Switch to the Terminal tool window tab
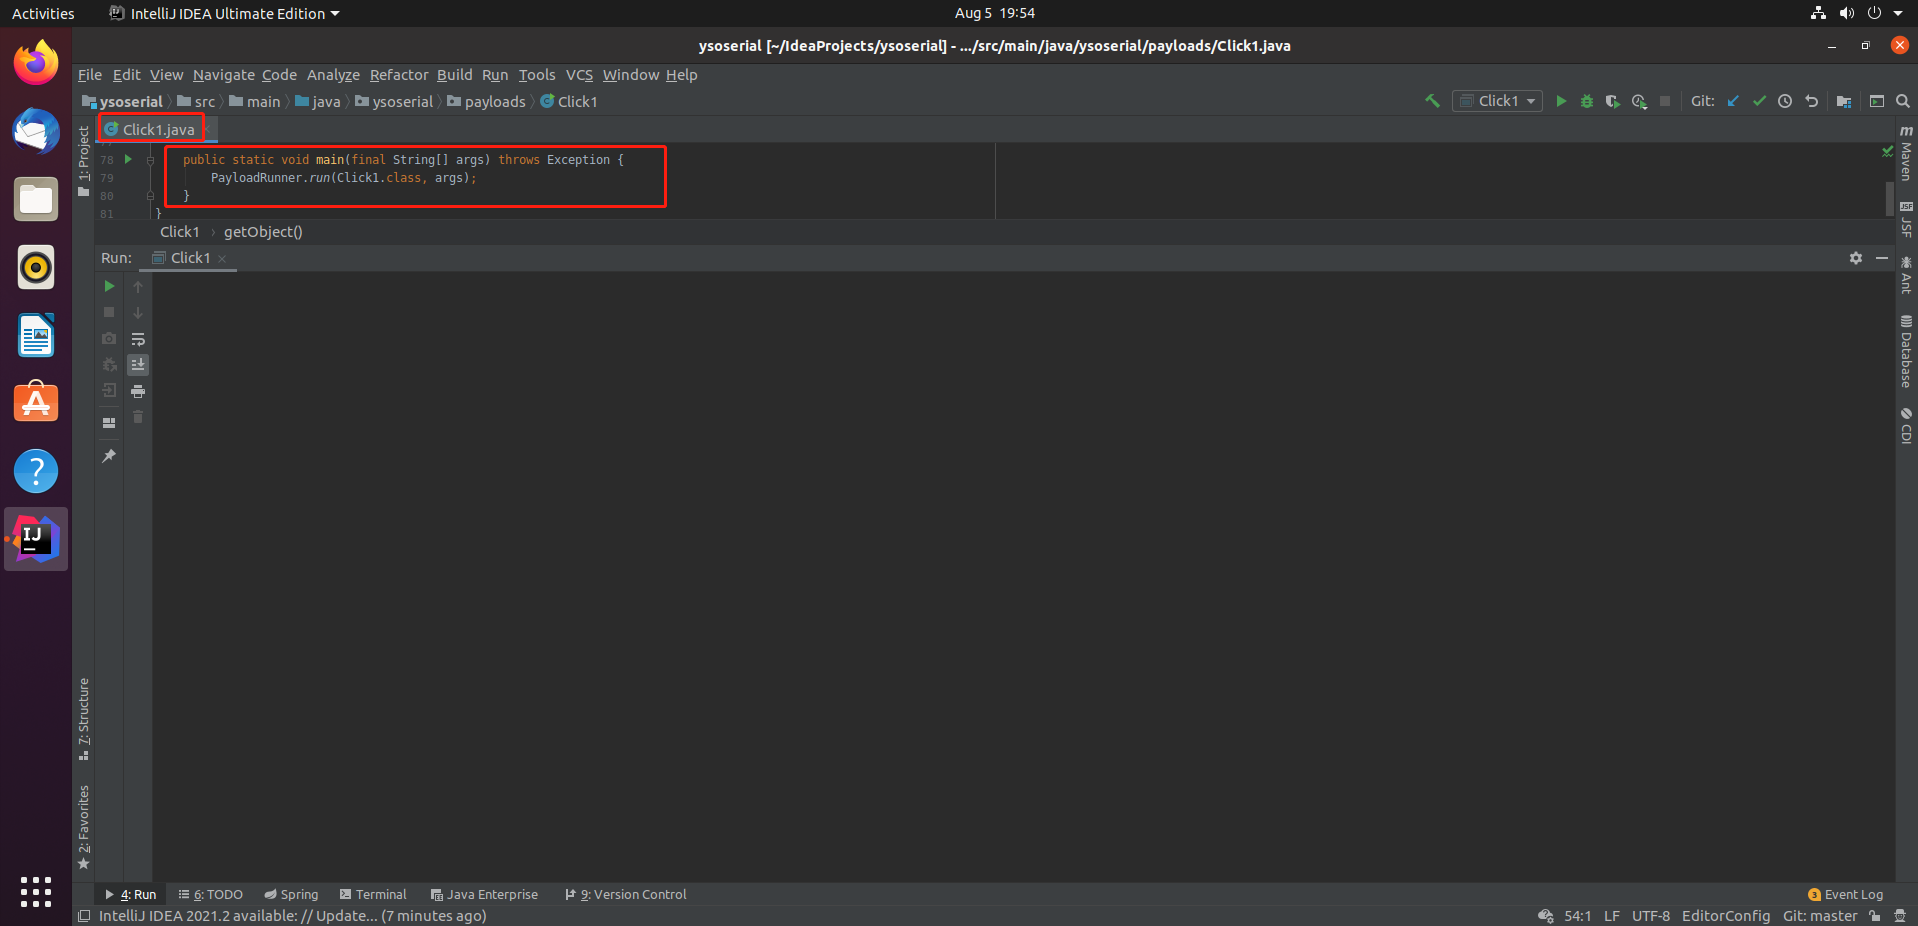 click(373, 895)
